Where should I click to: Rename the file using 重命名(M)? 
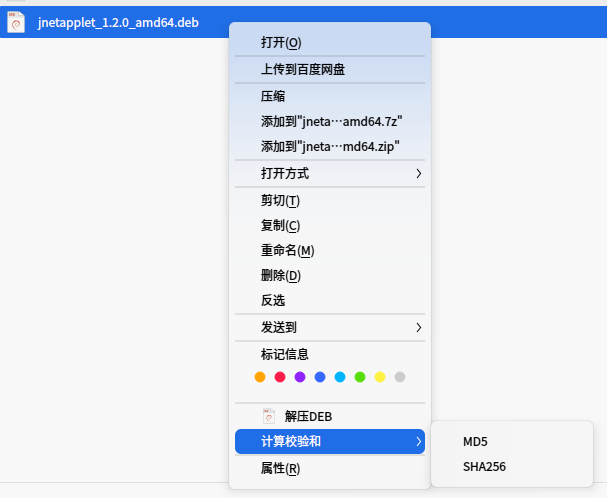(330, 251)
